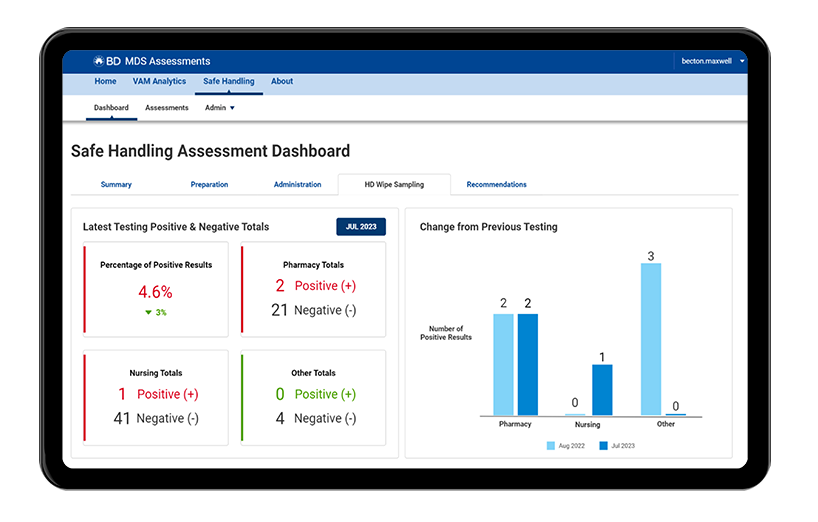The image size is (818, 522).
Task: Click the BD logo icon
Action: [99, 61]
